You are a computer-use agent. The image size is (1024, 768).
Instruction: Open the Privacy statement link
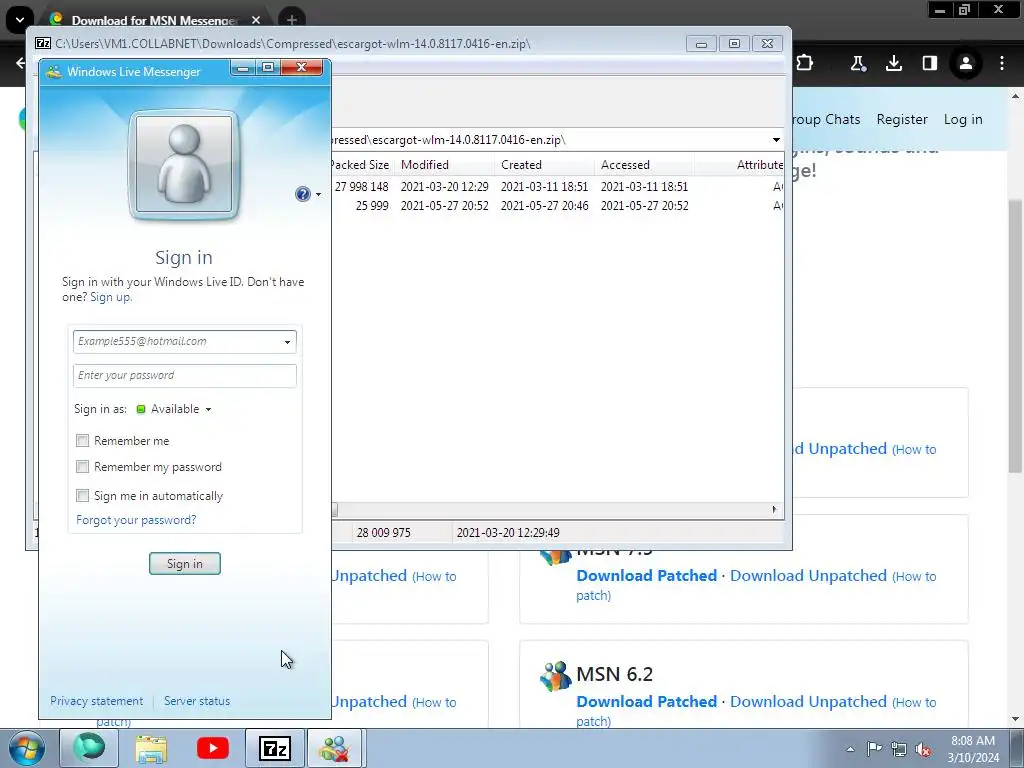tap(97, 701)
